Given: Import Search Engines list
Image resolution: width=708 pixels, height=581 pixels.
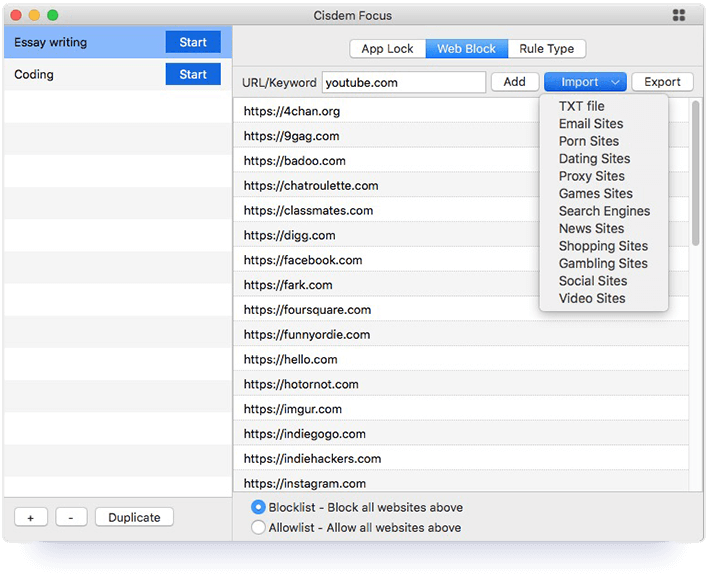Looking at the screenshot, I should (604, 211).
